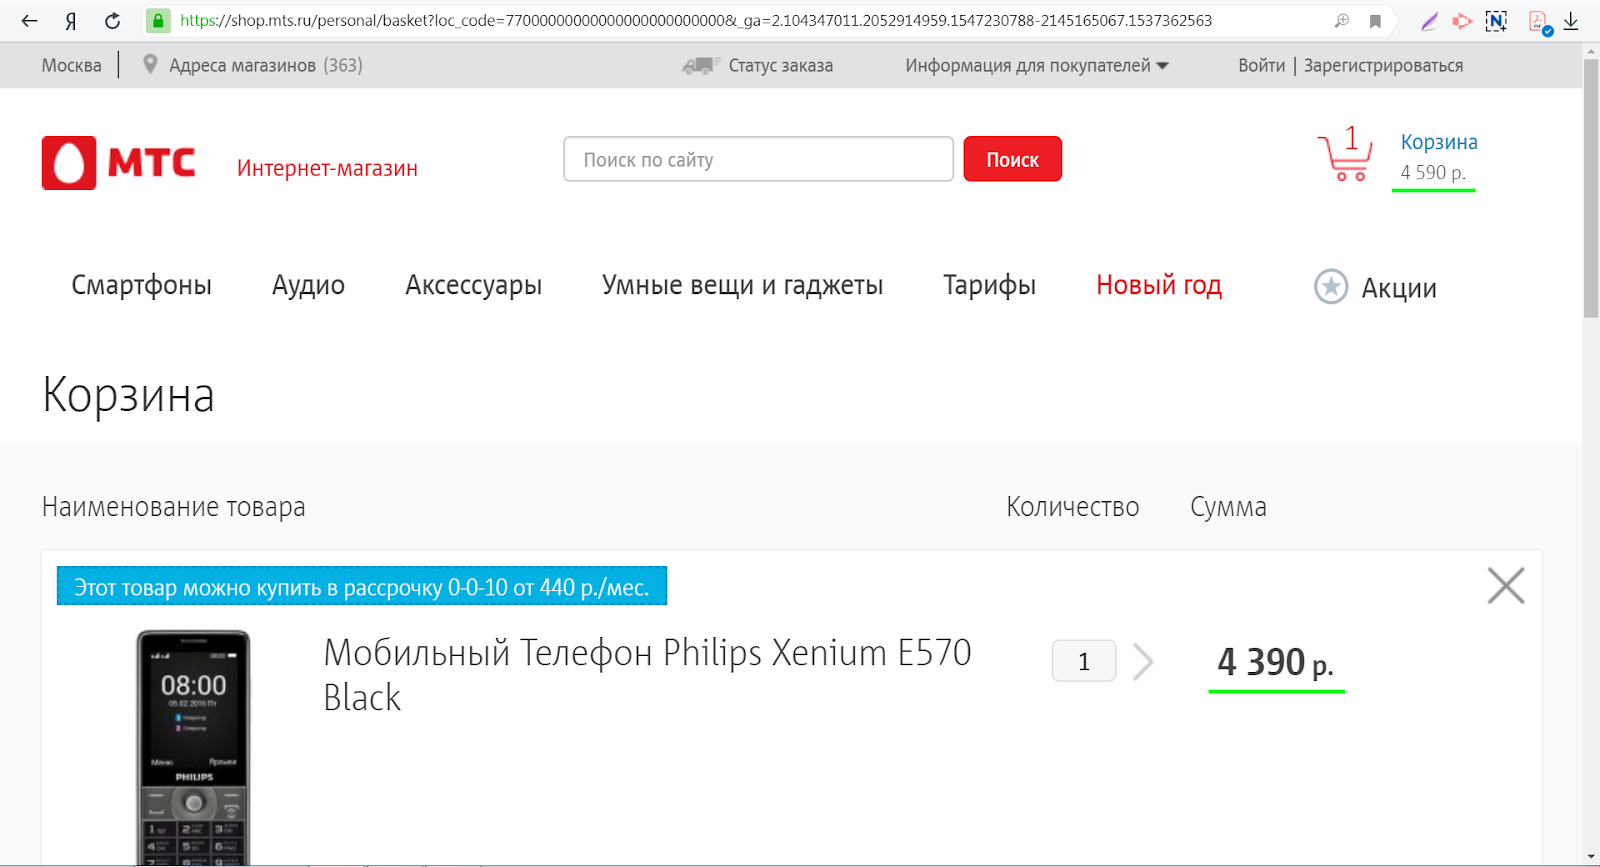The image size is (1600, 867).
Task: Open Акции link
Action: (x=1399, y=288)
